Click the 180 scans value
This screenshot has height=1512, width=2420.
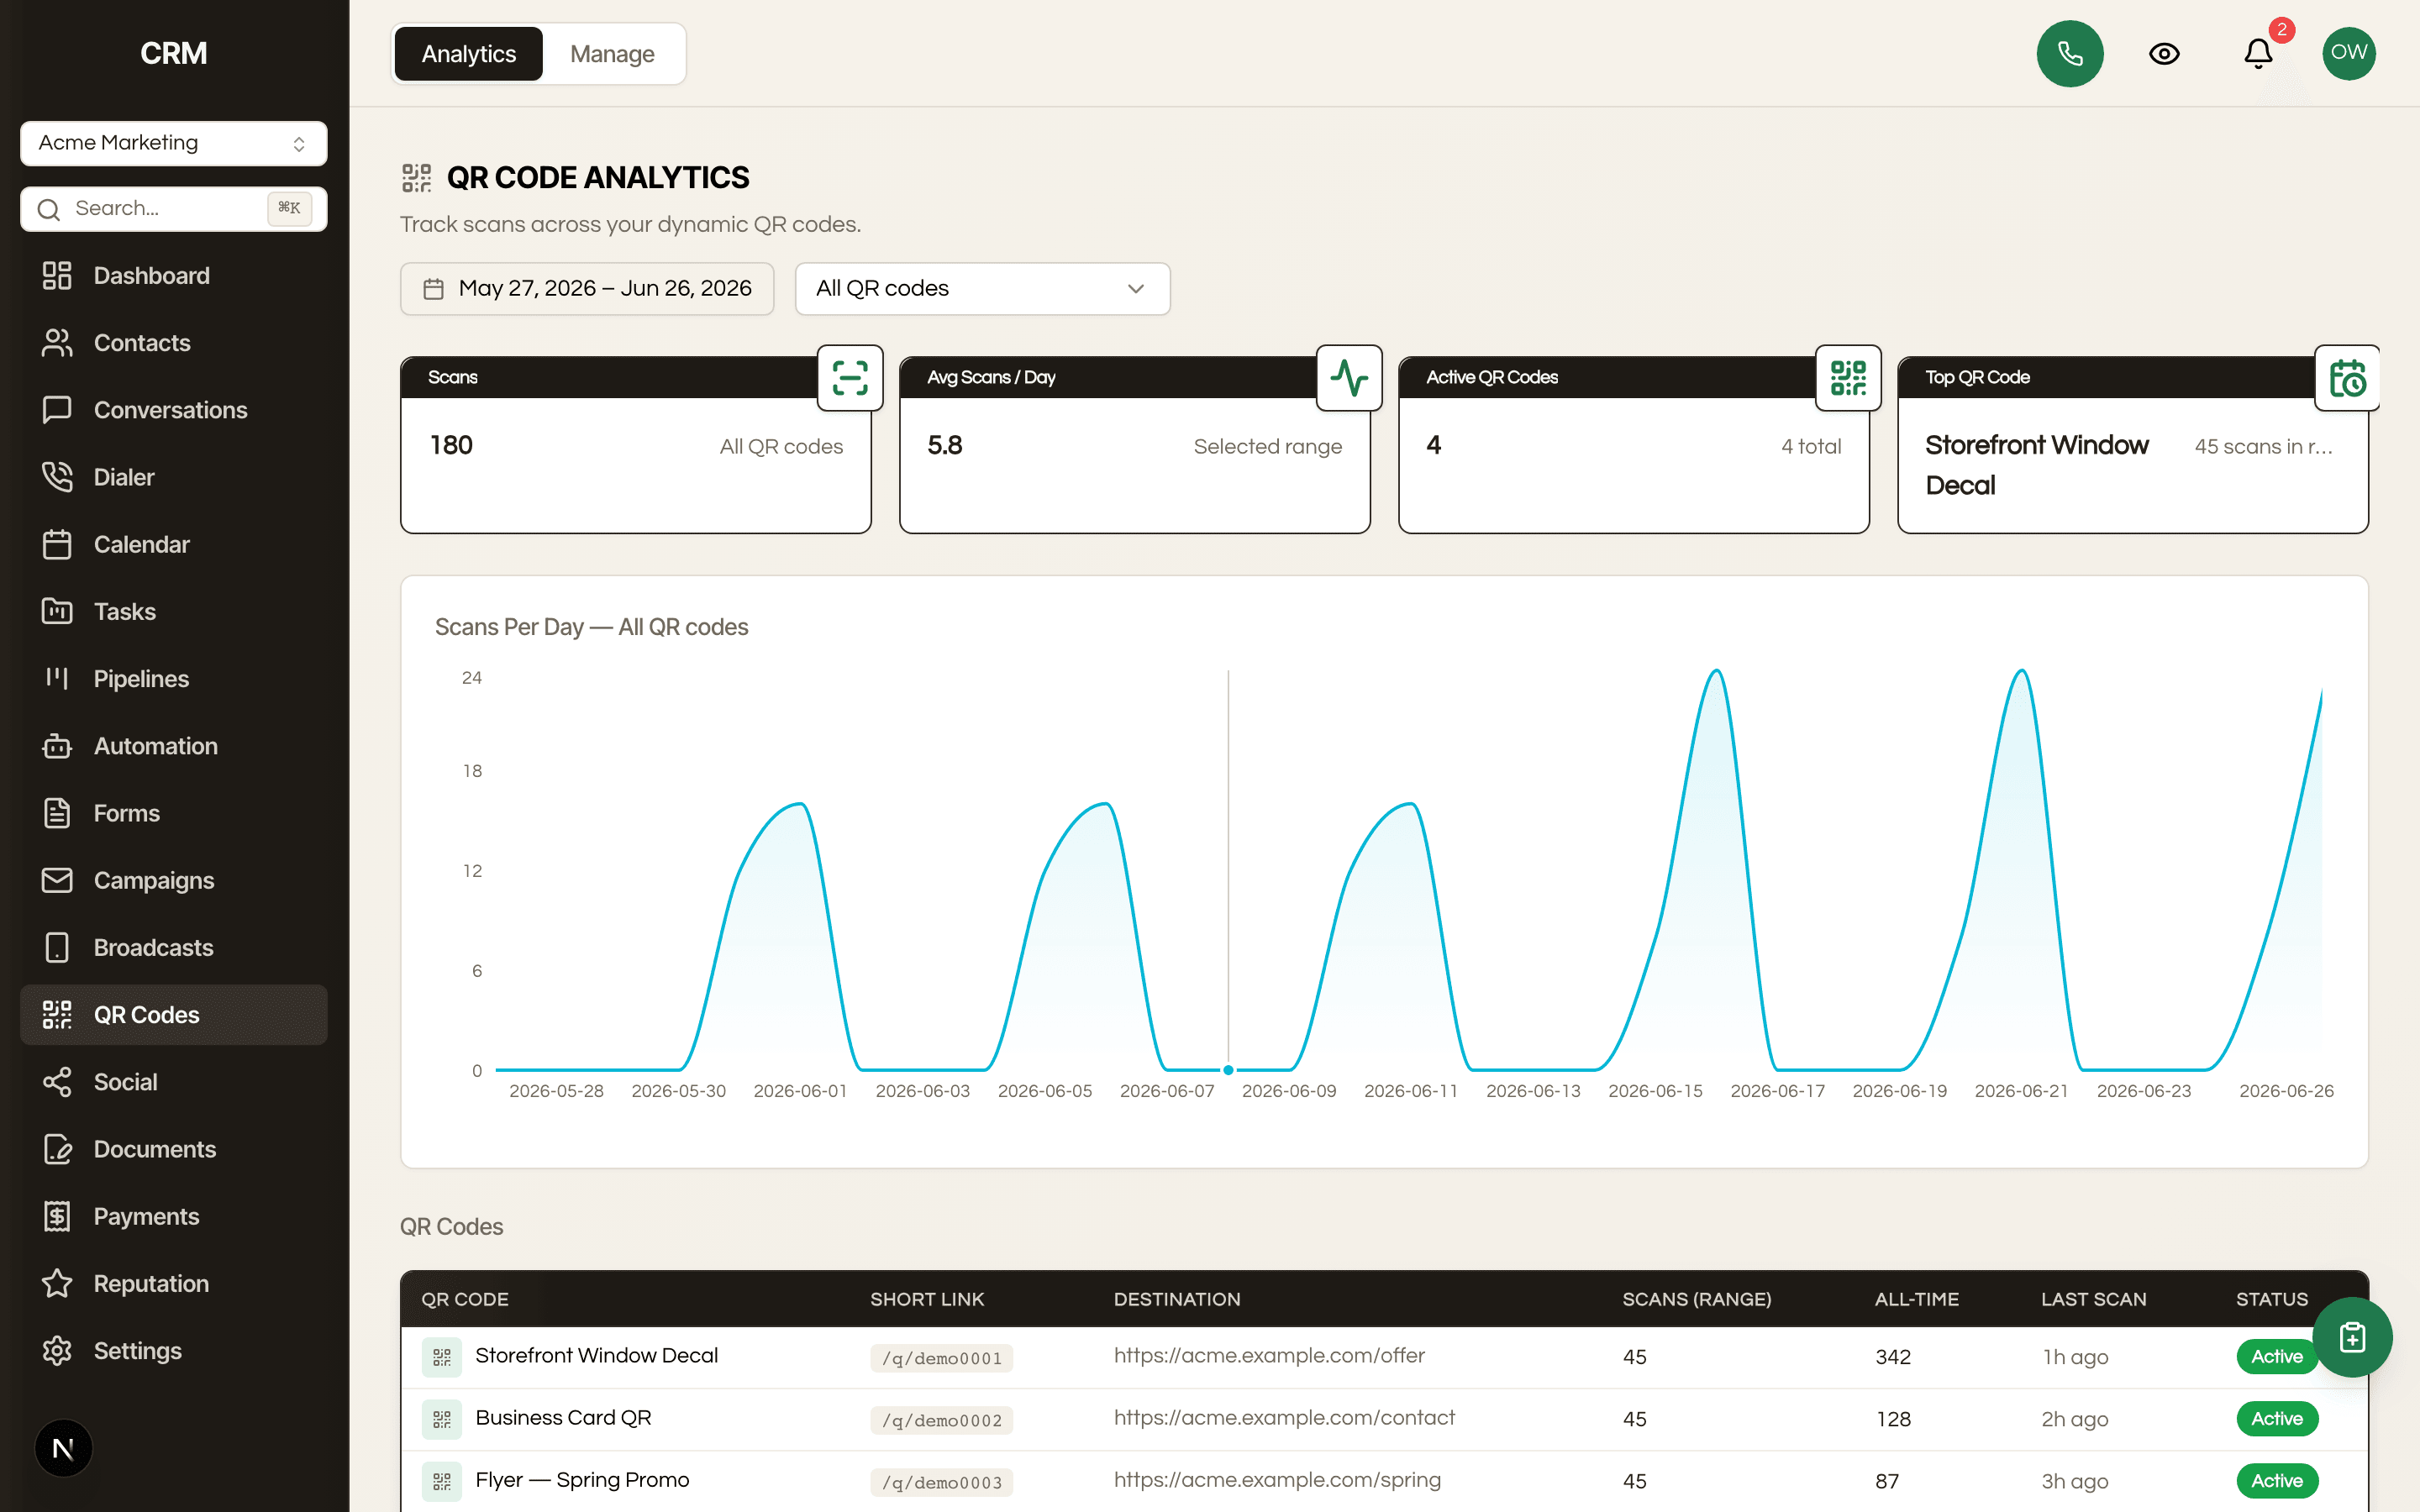pyautogui.click(x=451, y=445)
